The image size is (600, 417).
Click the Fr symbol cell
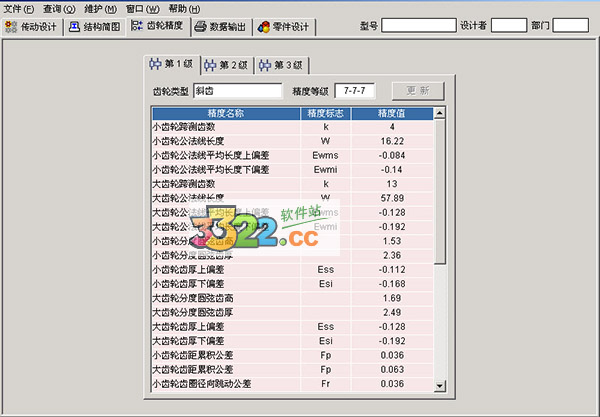[325, 384]
